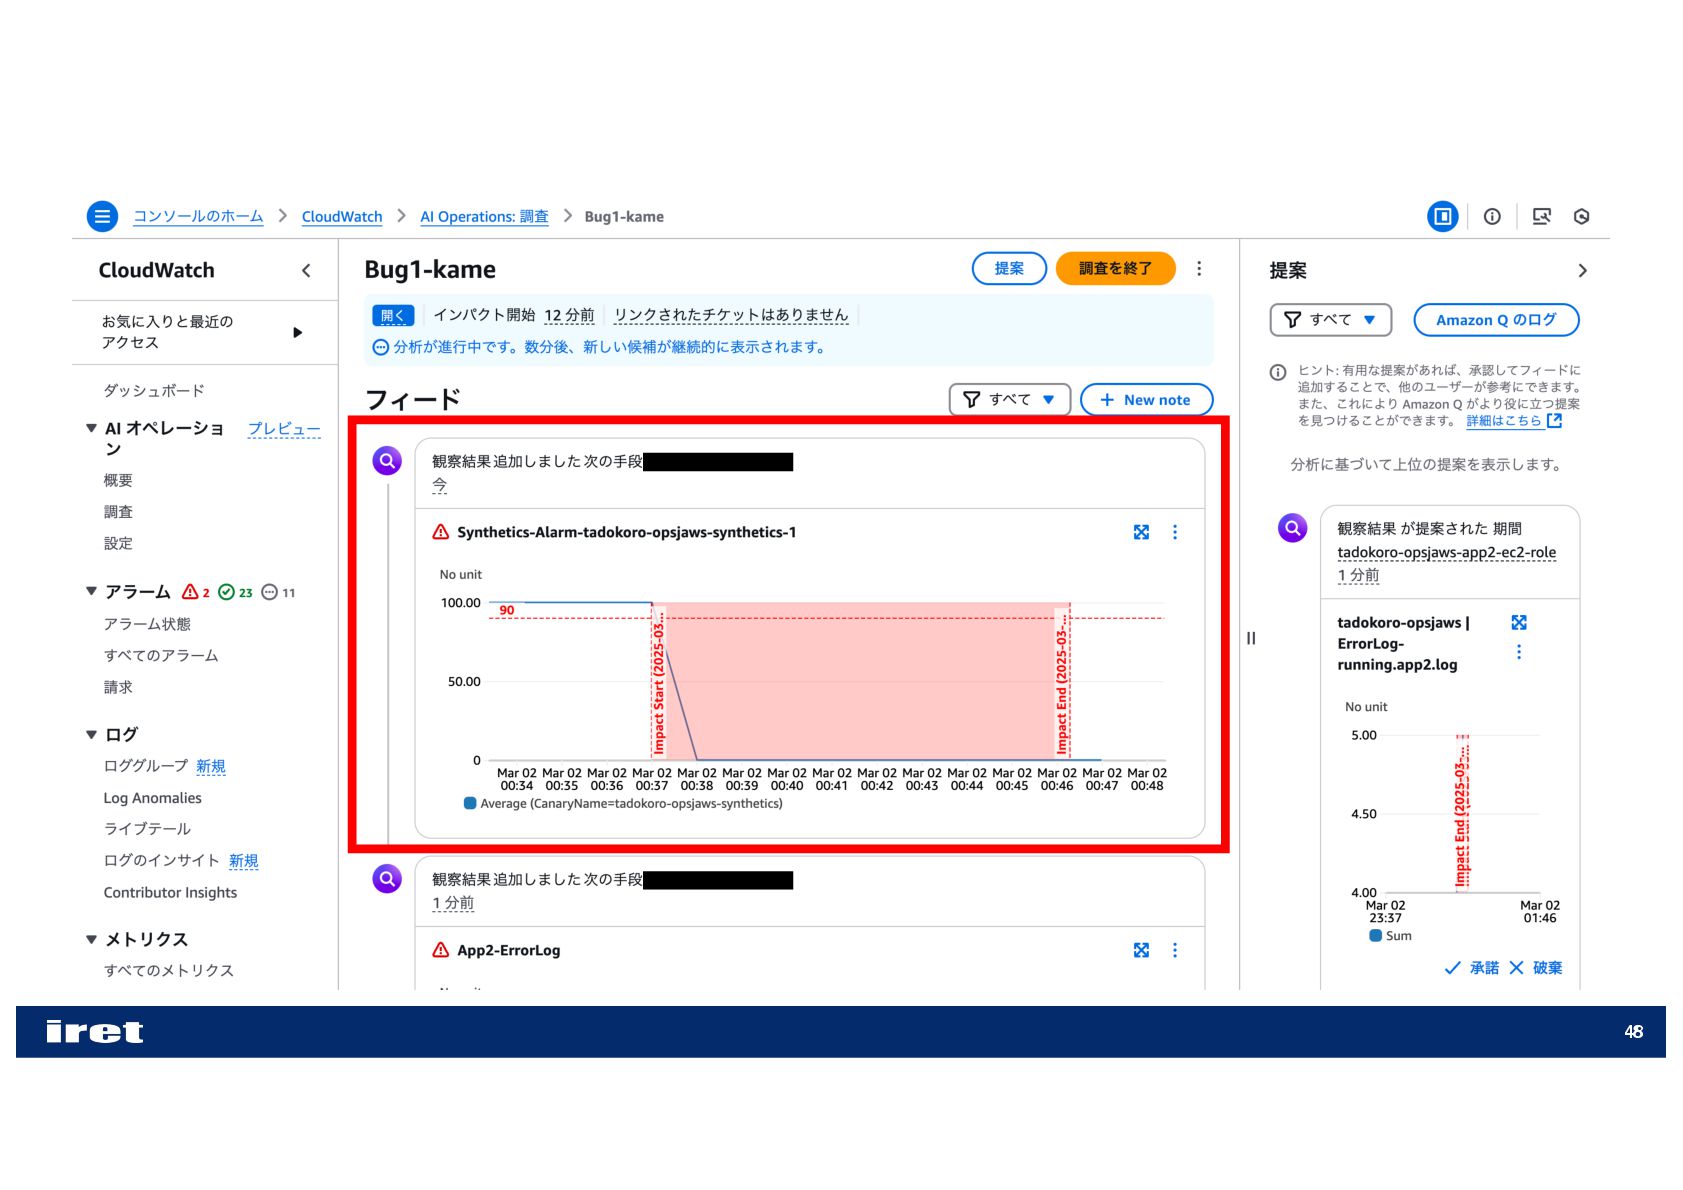Enlarge the App2-ErrorLog chart with expand icon
Viewport: 1683px width, 1190px height.
(x=1141, y=950)
